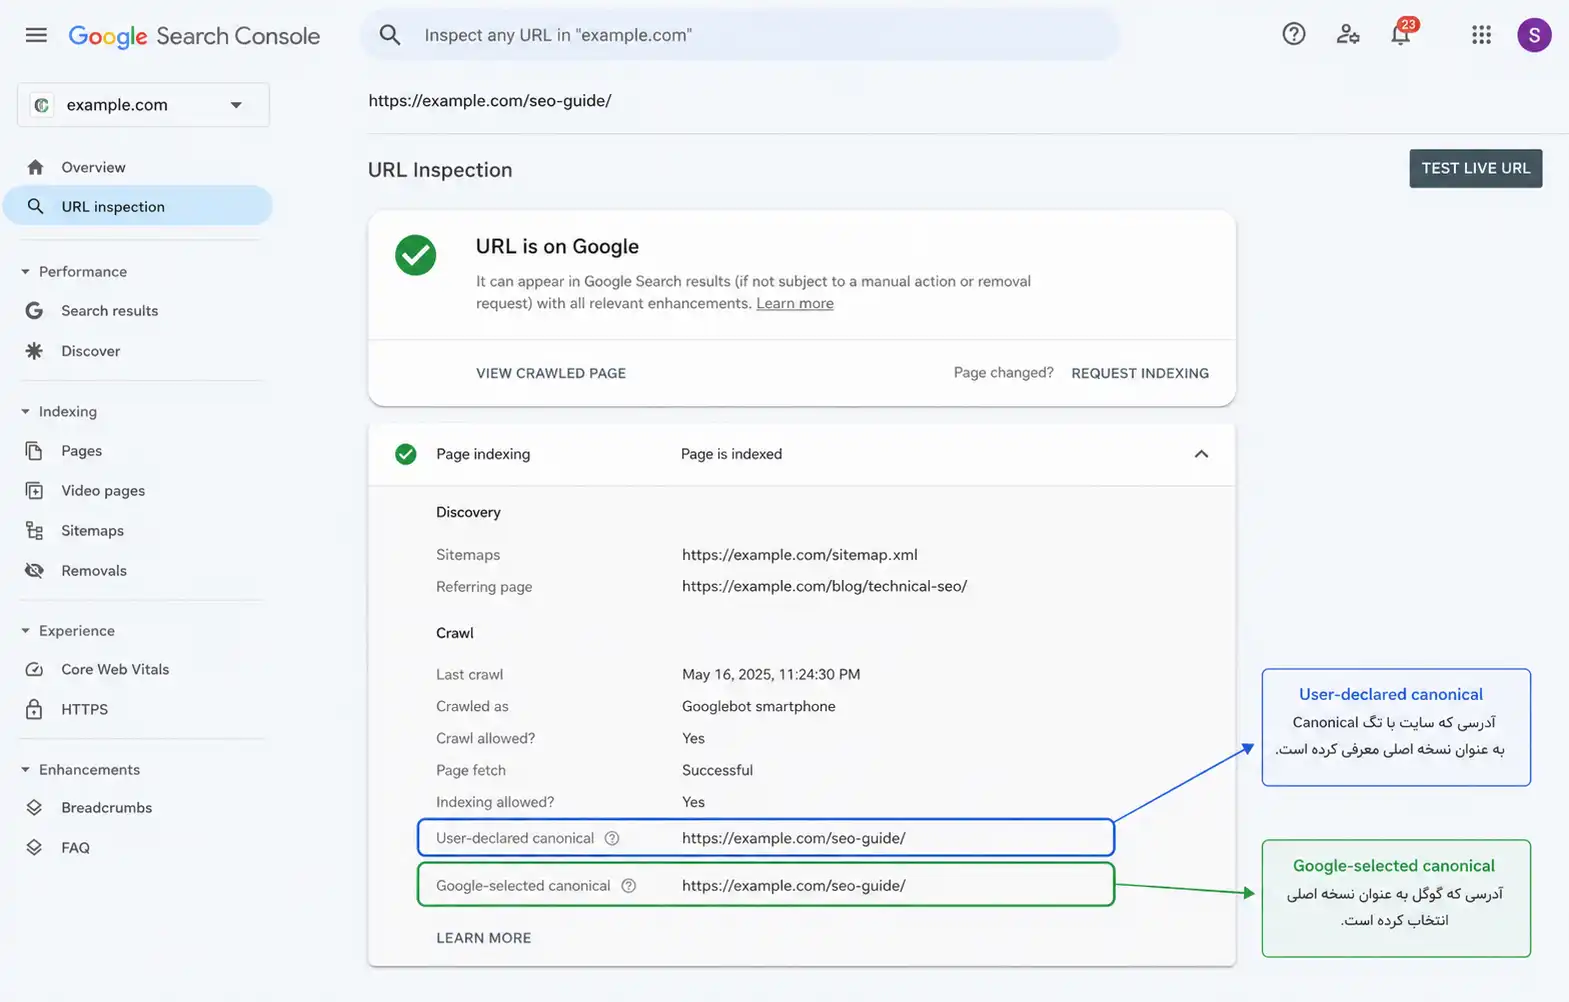This screenshot has height=1002, width=1569.
Task: Collapse the Experience section
Action: [x=25, y=631]
